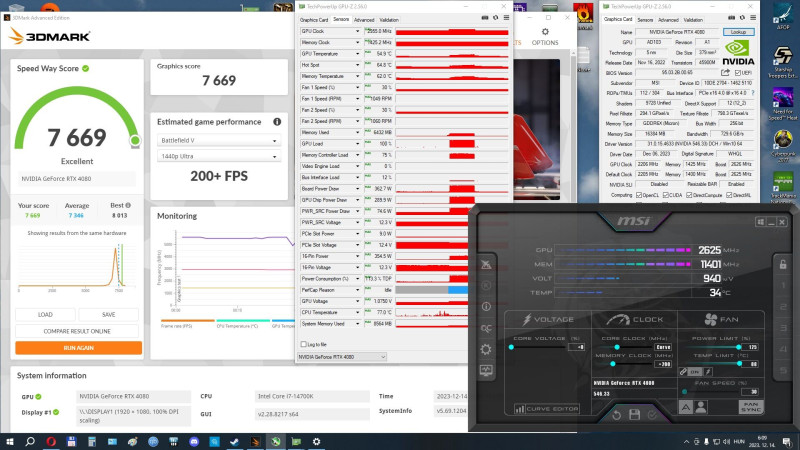Viewport: 800px width, 450px height.
Task: Switch to Sensors tab in right GPU-Z window
Action: pyautogui.click(x=645, y=20)
